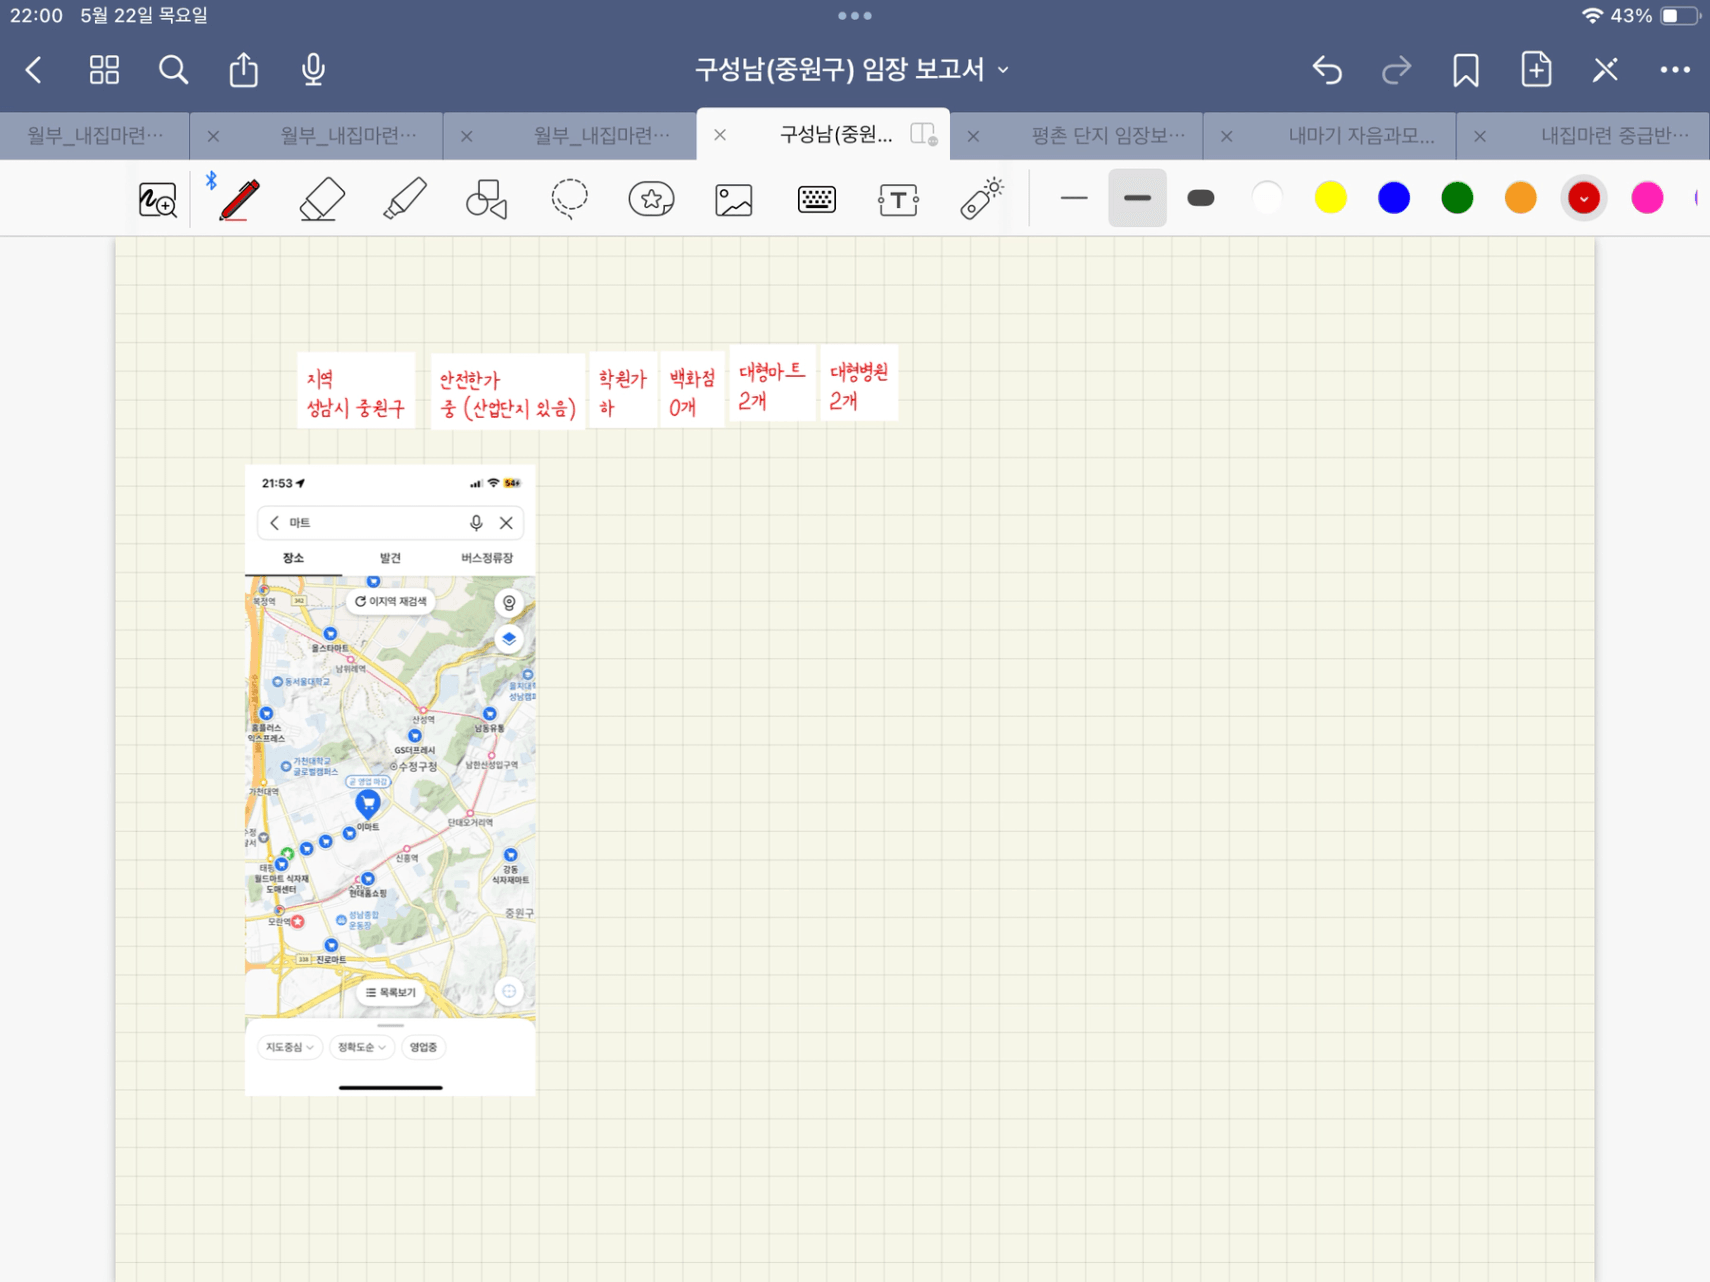Select the Eraser tool

[x=322, y=199]
